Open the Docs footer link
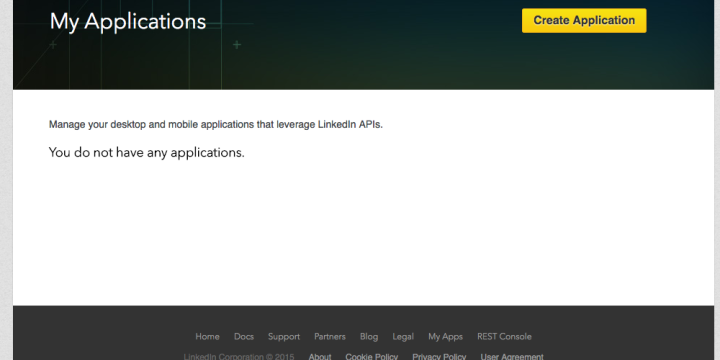720x360 pixels. click(x=244, y=337)
